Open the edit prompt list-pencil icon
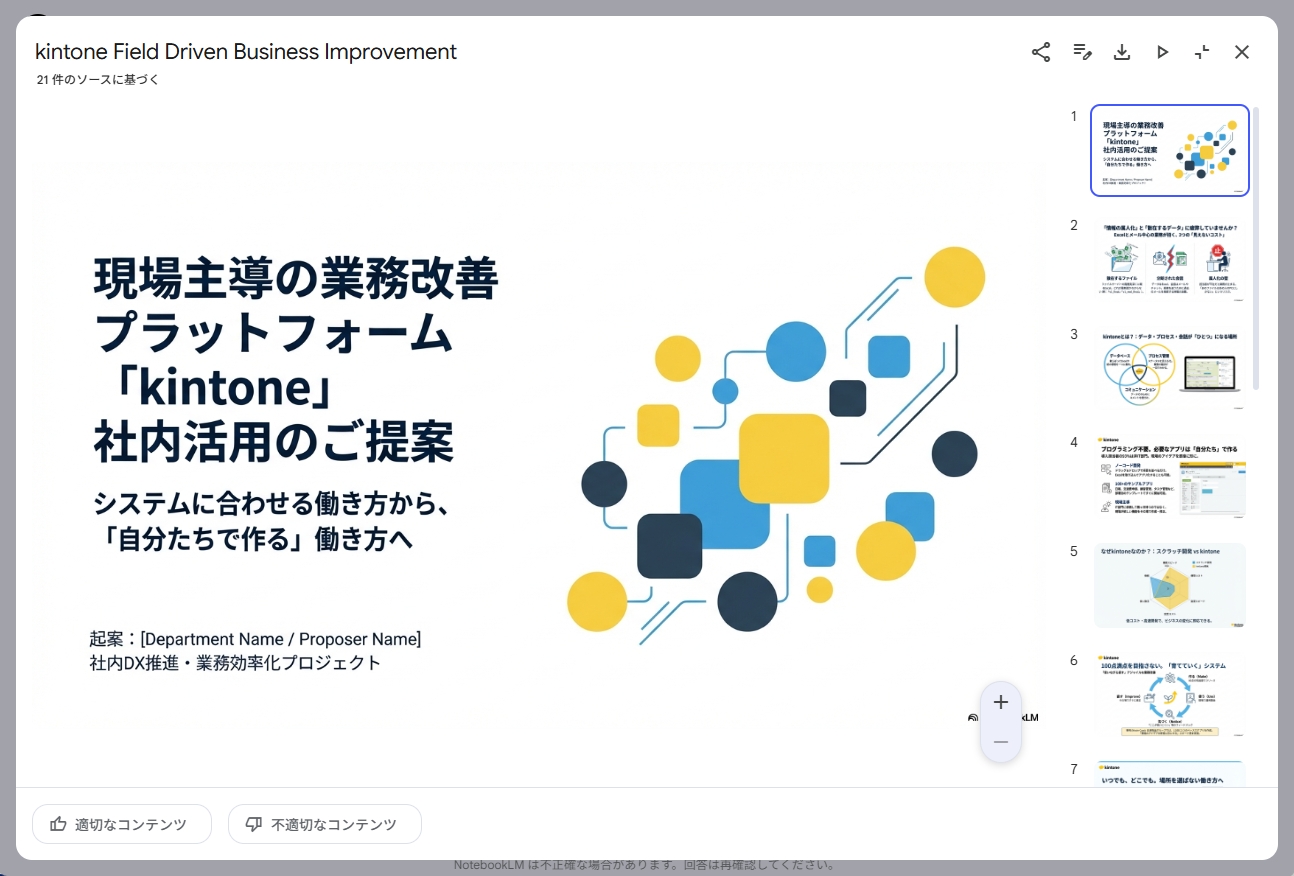 click(1082, 52)
